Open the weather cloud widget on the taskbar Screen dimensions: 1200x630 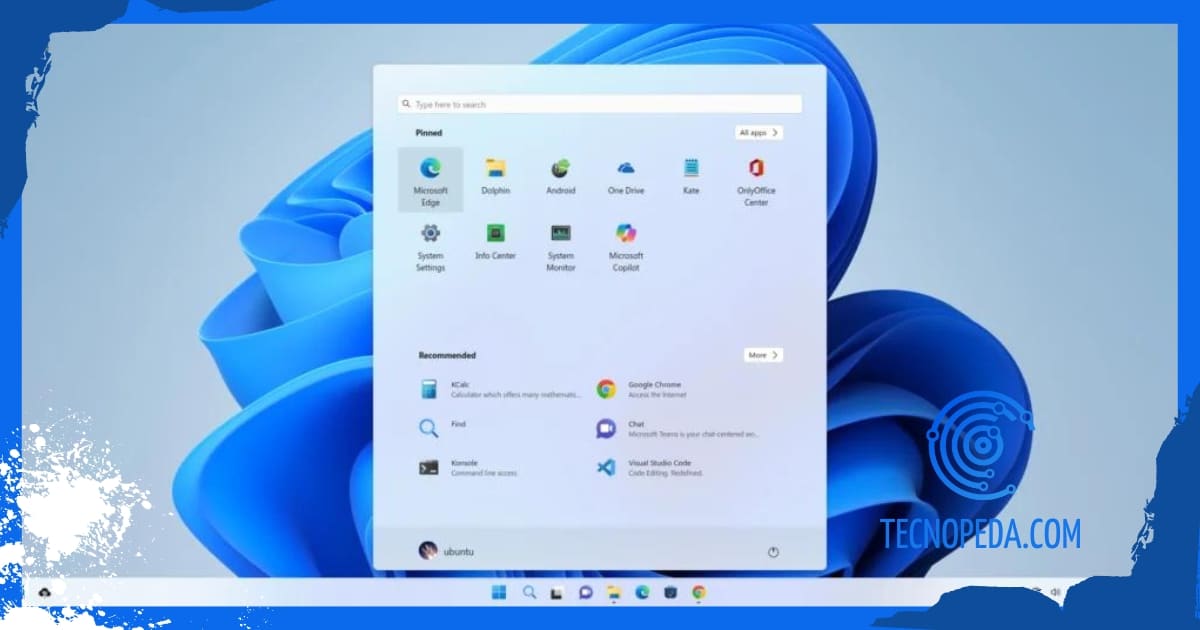(x=44, y=593)
